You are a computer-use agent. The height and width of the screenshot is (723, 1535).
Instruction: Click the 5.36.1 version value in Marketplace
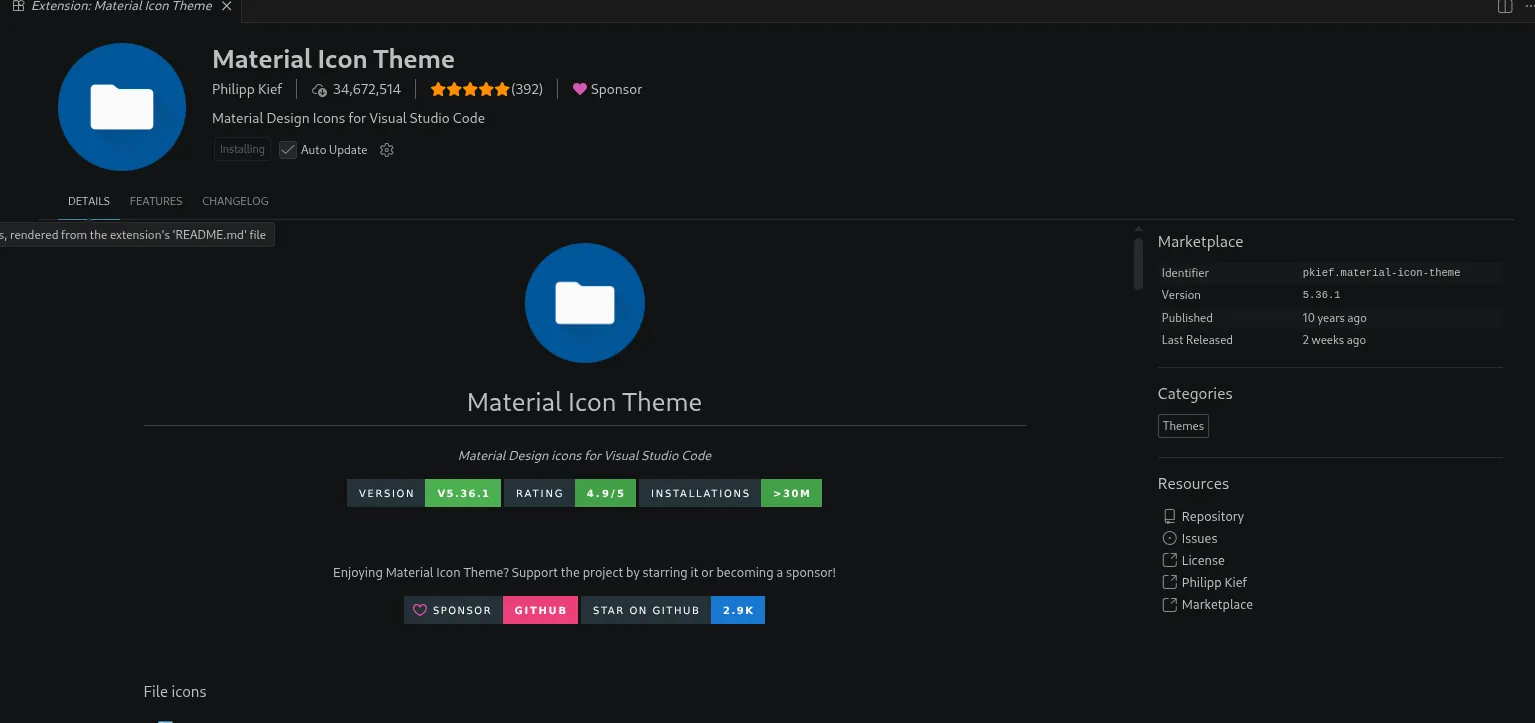point(1321,295)
